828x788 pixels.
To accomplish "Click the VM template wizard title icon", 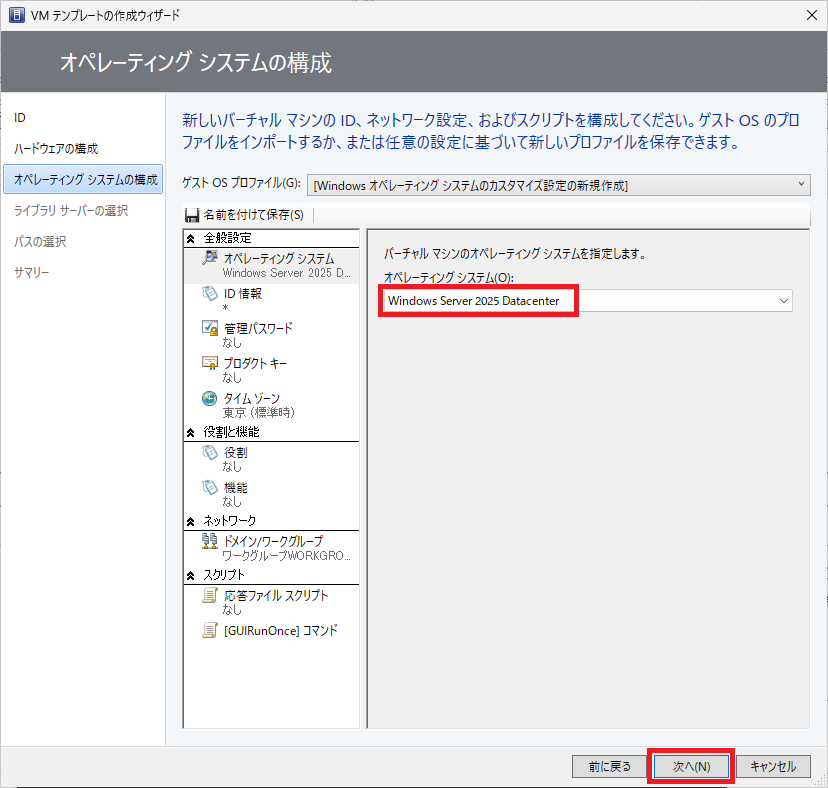I will click(17, 15).
